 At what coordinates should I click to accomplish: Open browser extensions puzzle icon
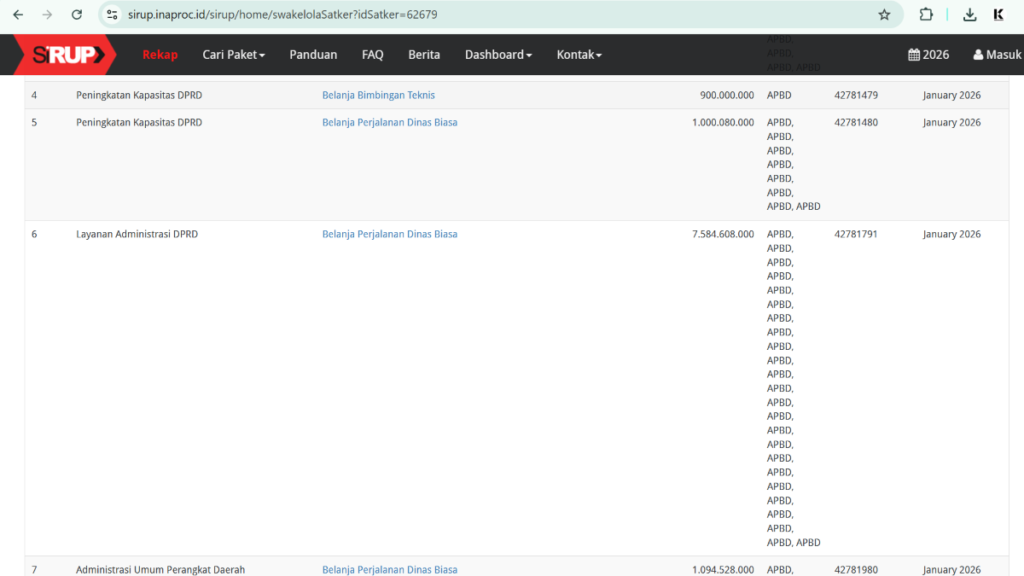coord(926,15)
